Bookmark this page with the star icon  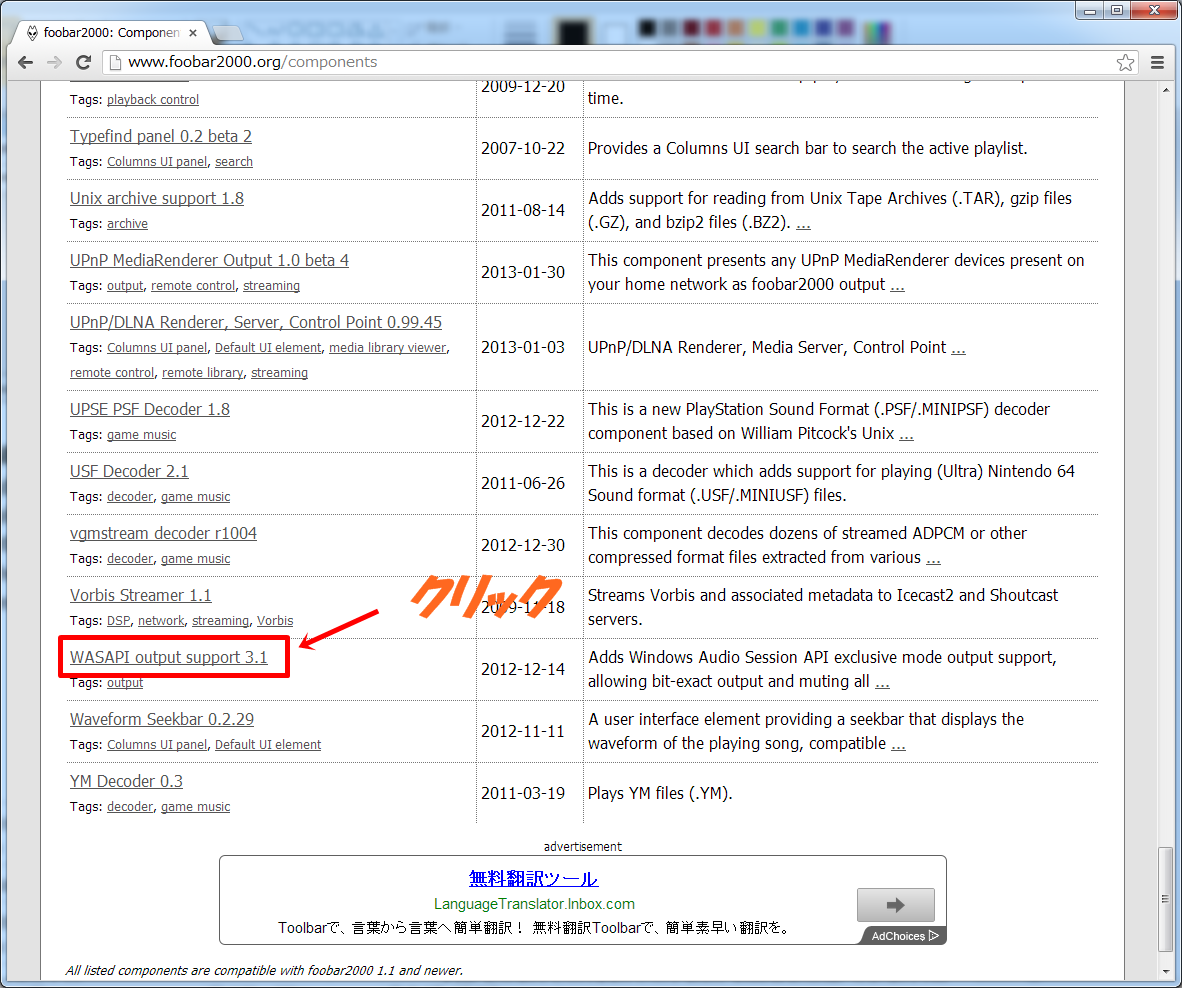pos(1125,63)
